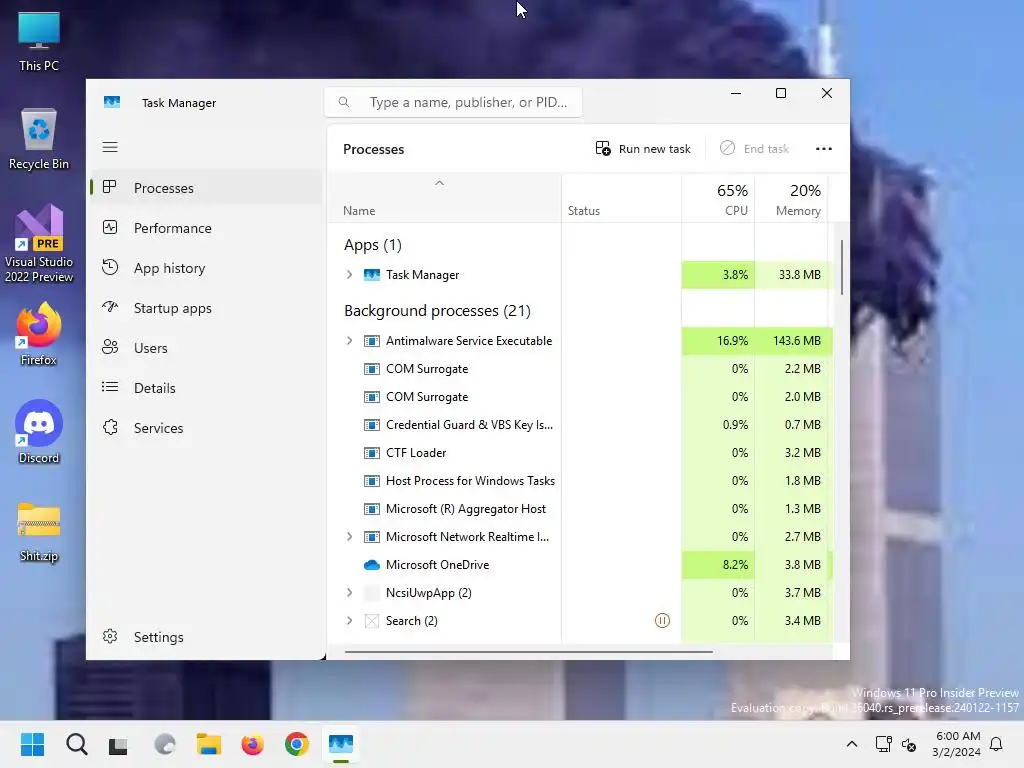
Task: Open the Details tab
Action: point(206,388)
